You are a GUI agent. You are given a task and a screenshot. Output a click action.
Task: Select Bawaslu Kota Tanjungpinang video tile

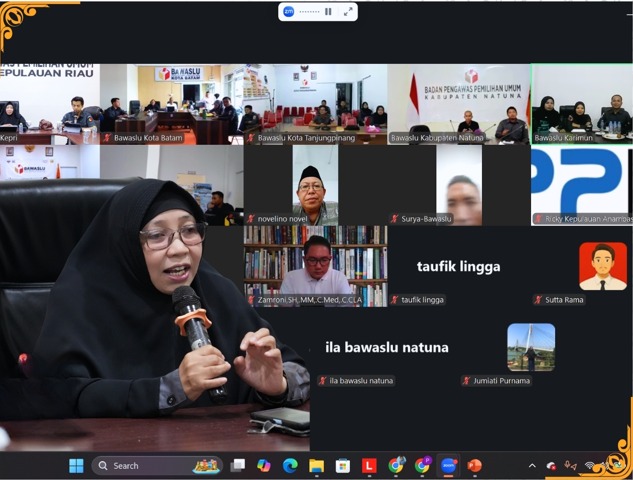tap(316, 104)
